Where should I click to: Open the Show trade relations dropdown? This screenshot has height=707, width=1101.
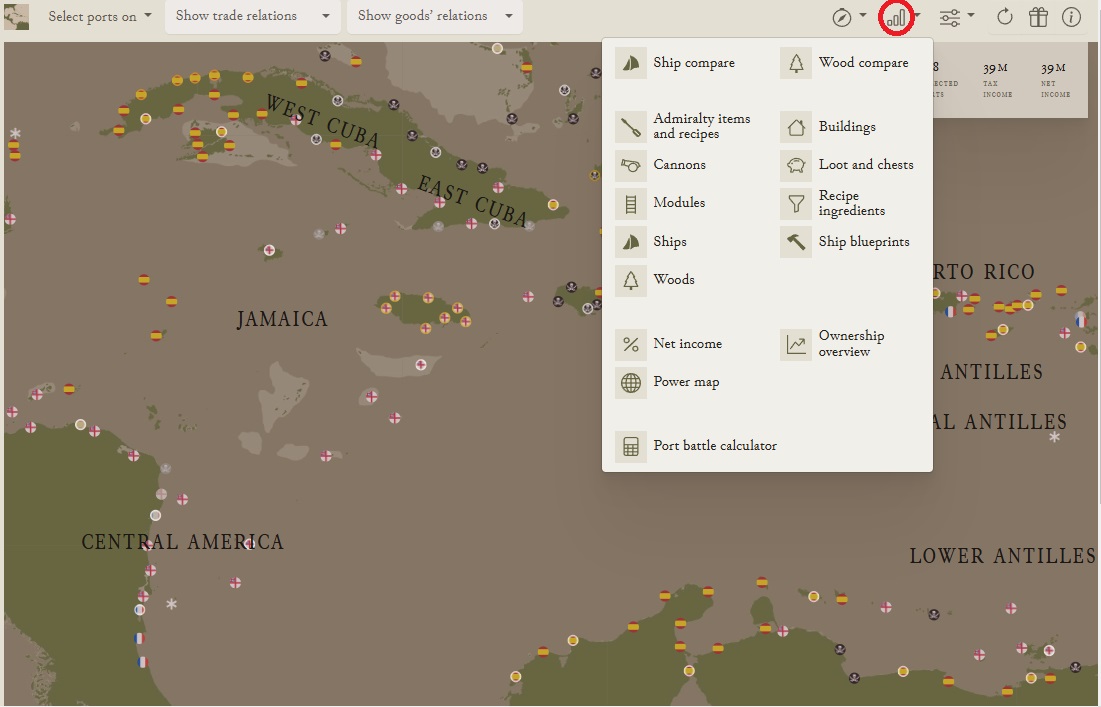point(251,16)
